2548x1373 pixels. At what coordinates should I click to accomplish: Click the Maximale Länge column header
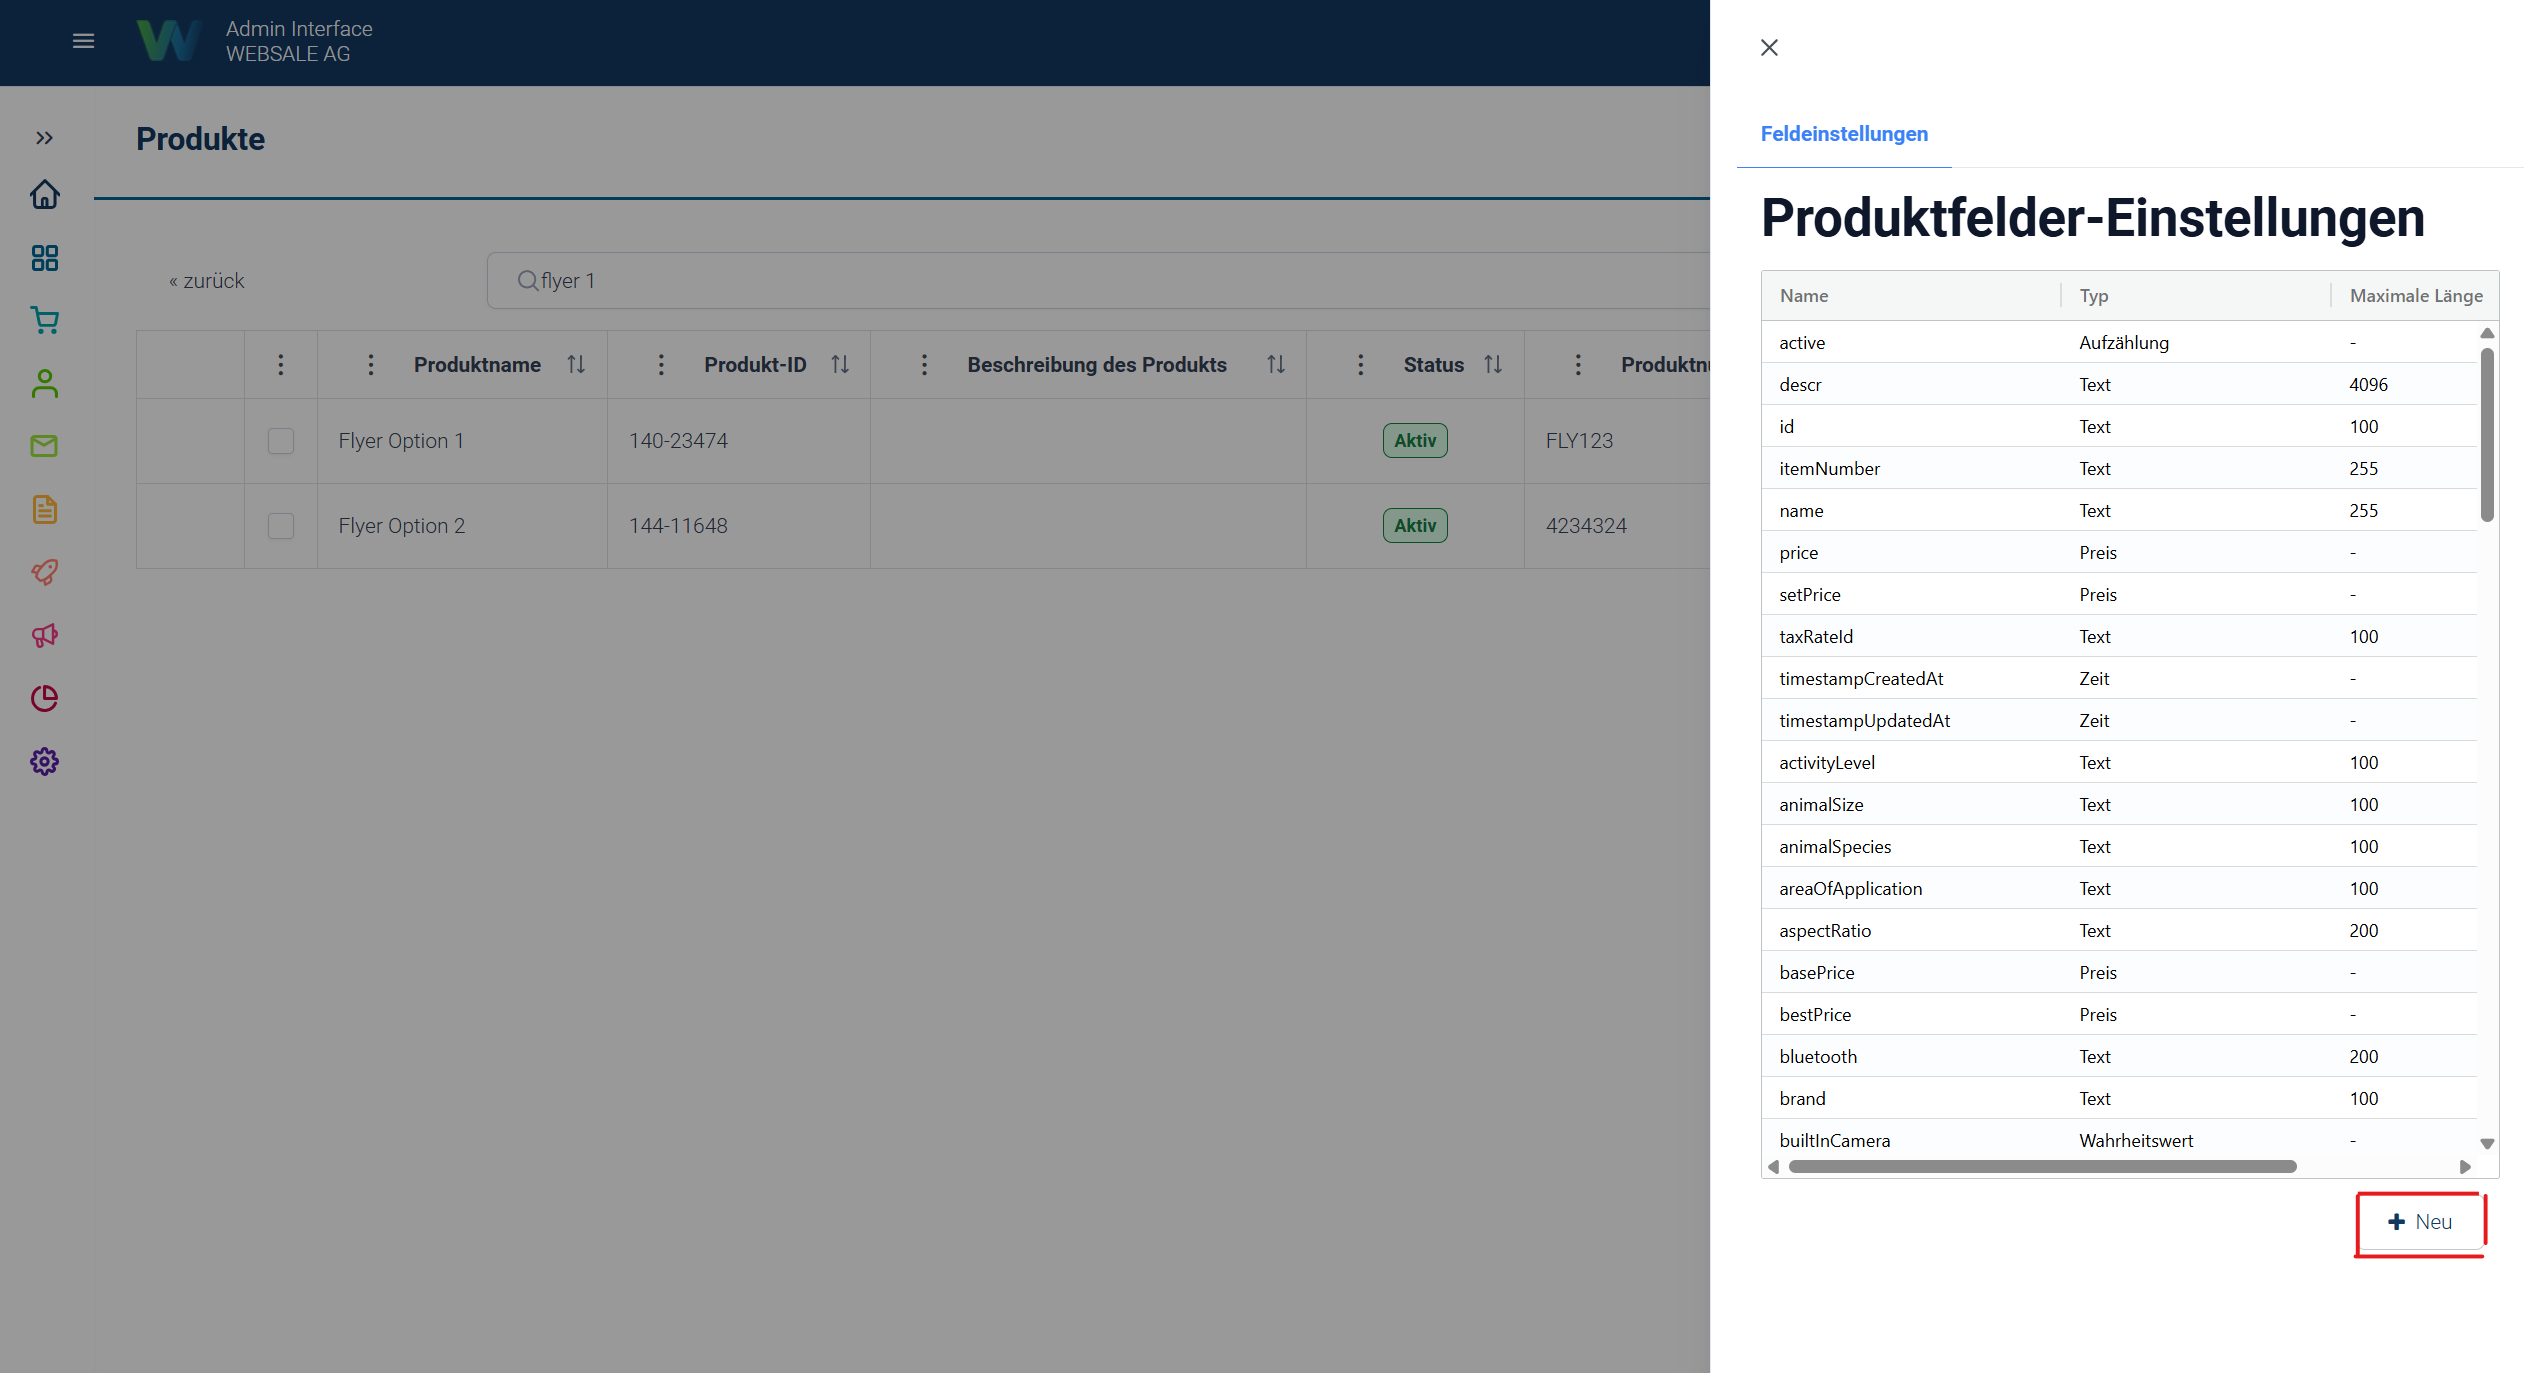tap(2415, 296)
